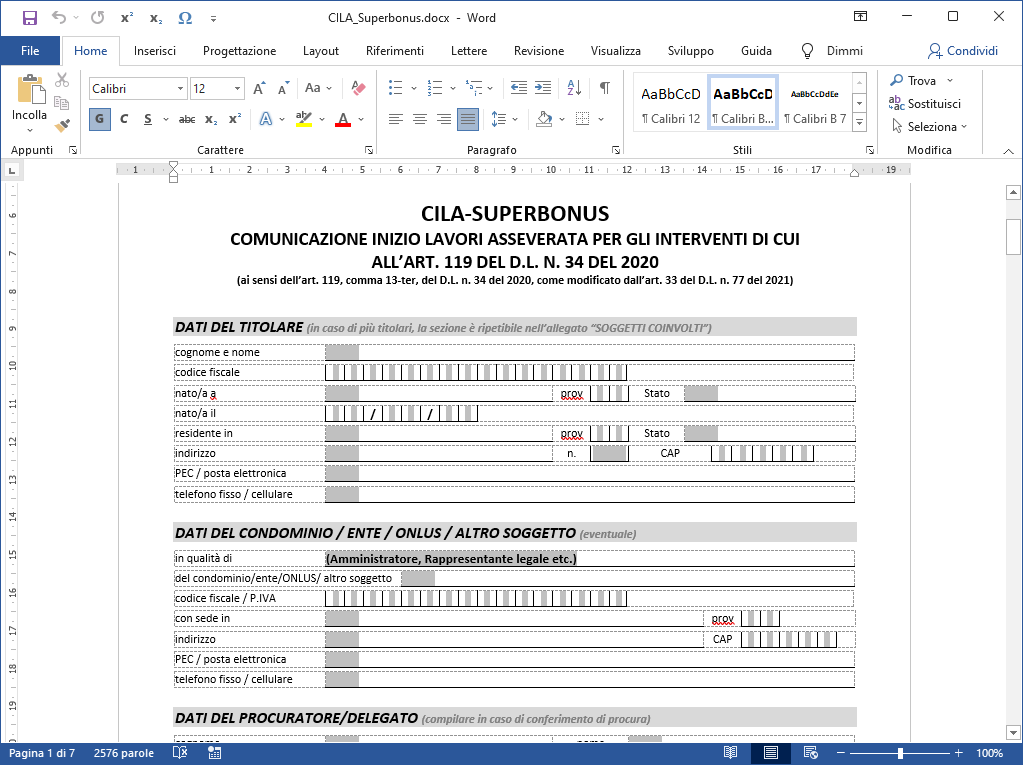Save document from Quick Access Toolbar
The image size is (1023, 765).
29,17
